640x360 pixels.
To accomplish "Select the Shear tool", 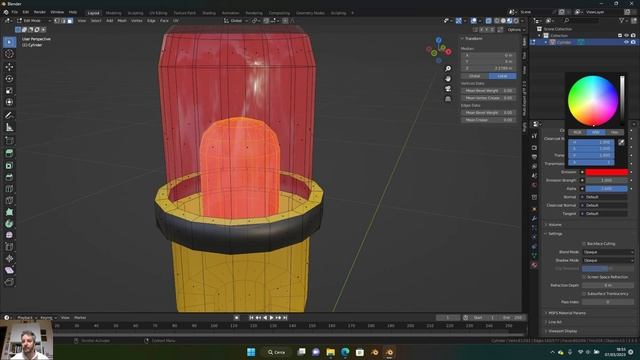I will (x=9, y=270).
